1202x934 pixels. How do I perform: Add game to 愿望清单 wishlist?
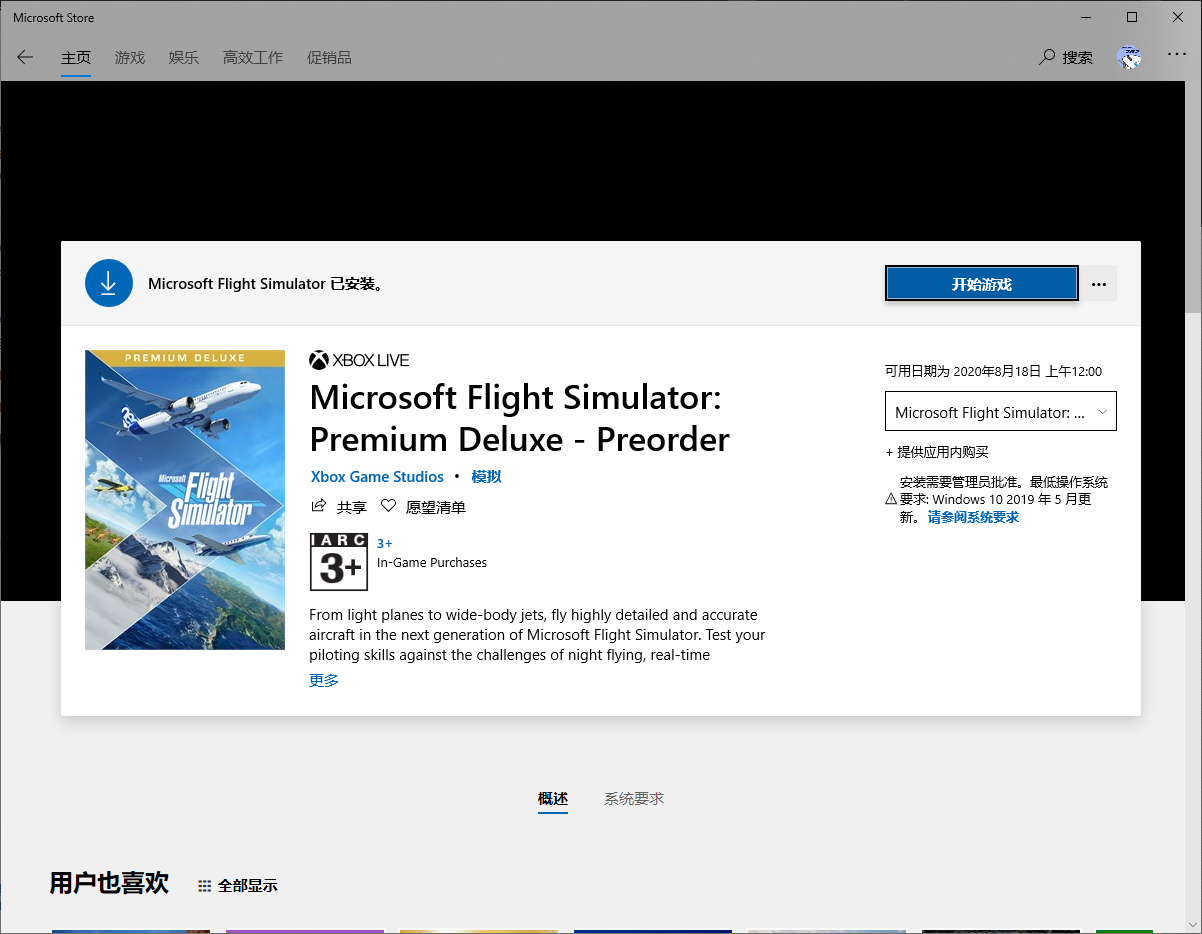click(x=423, y=507)
